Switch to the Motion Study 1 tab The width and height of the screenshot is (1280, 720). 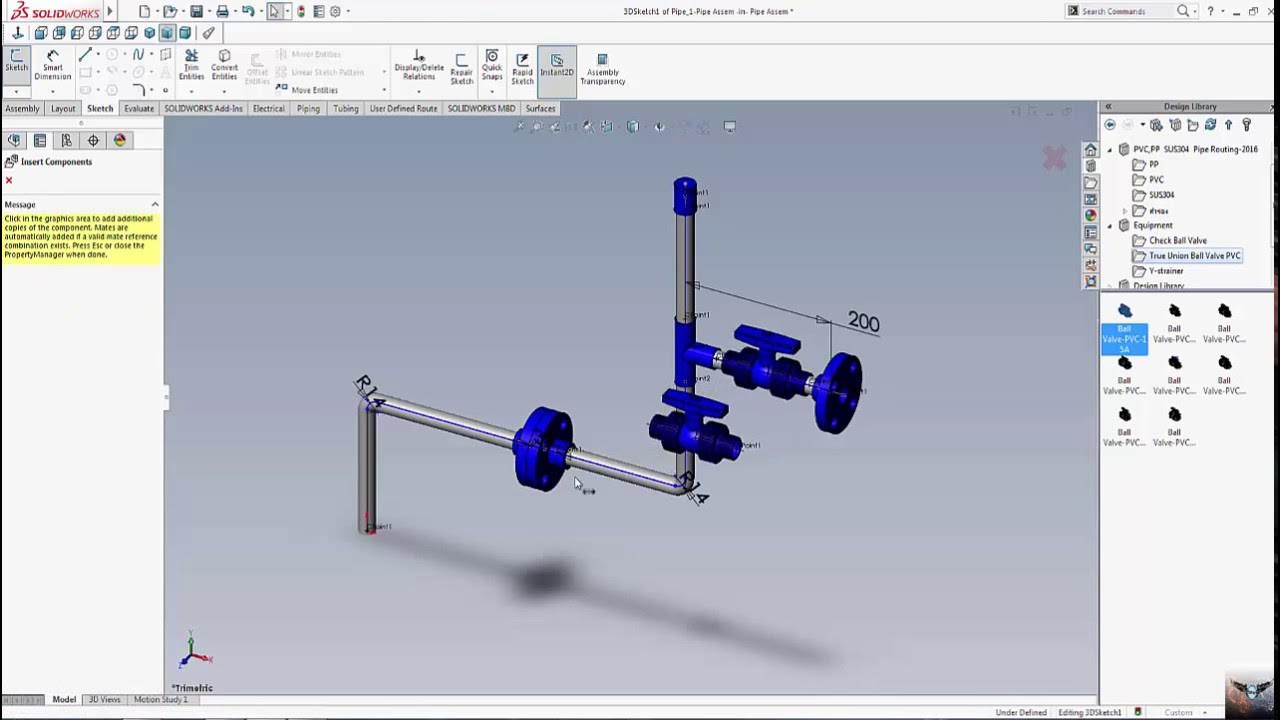pyautogui.click(x=160, y=699)
